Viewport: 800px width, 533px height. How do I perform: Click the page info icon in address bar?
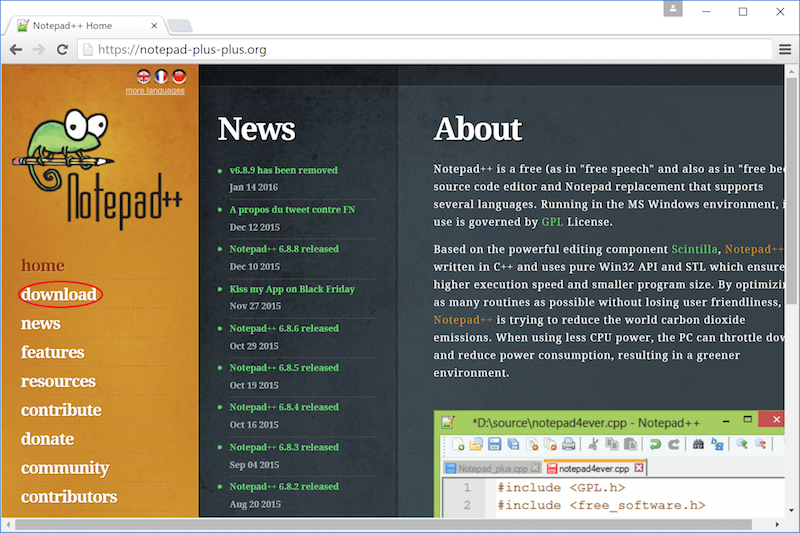[x=88, y=49]
